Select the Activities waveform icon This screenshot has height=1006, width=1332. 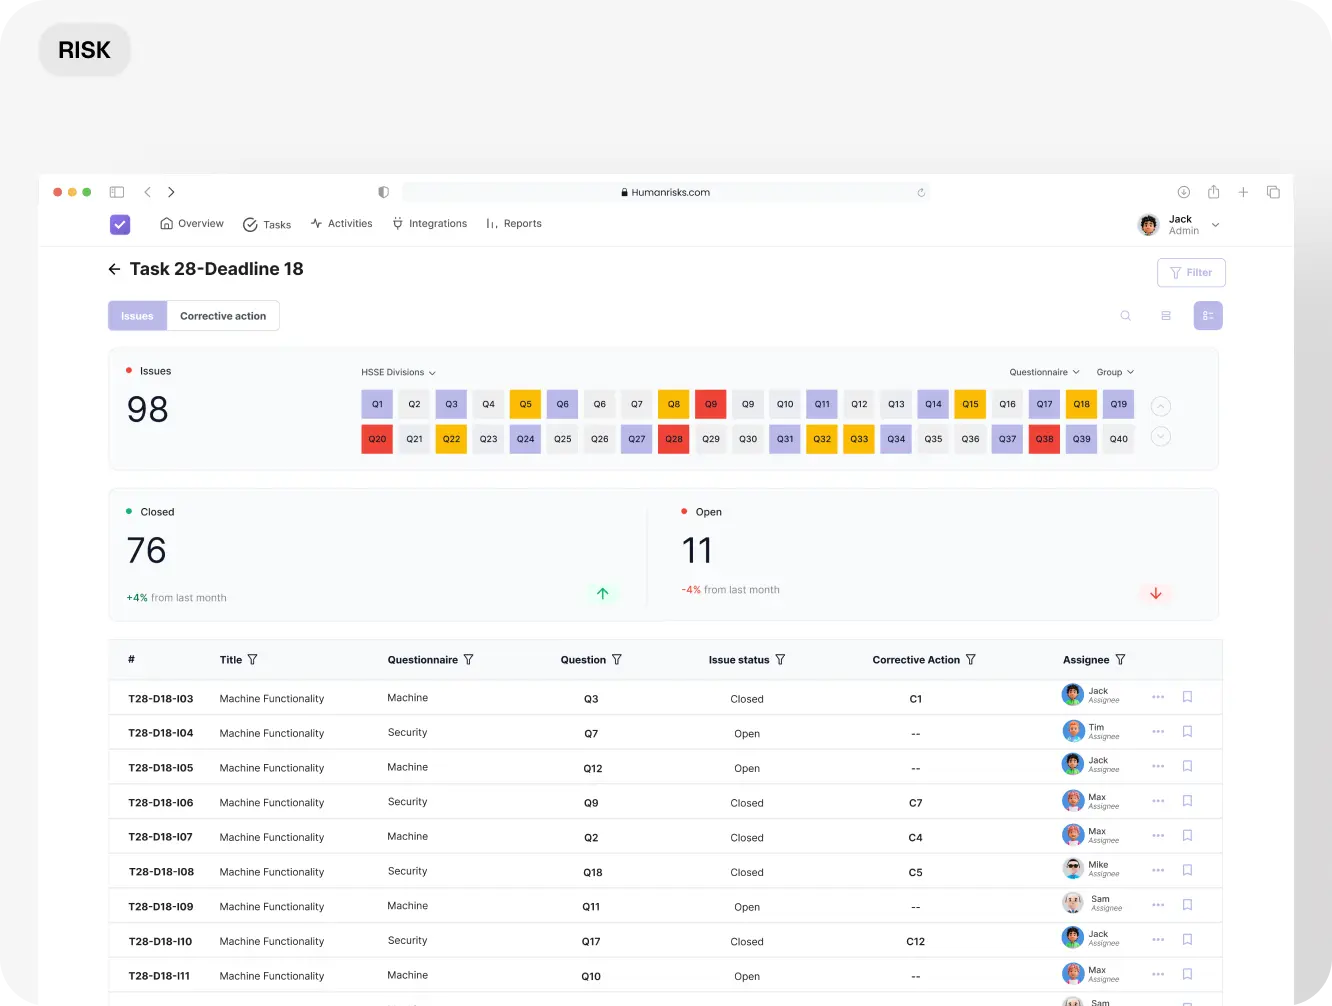[x=315, y=223]
